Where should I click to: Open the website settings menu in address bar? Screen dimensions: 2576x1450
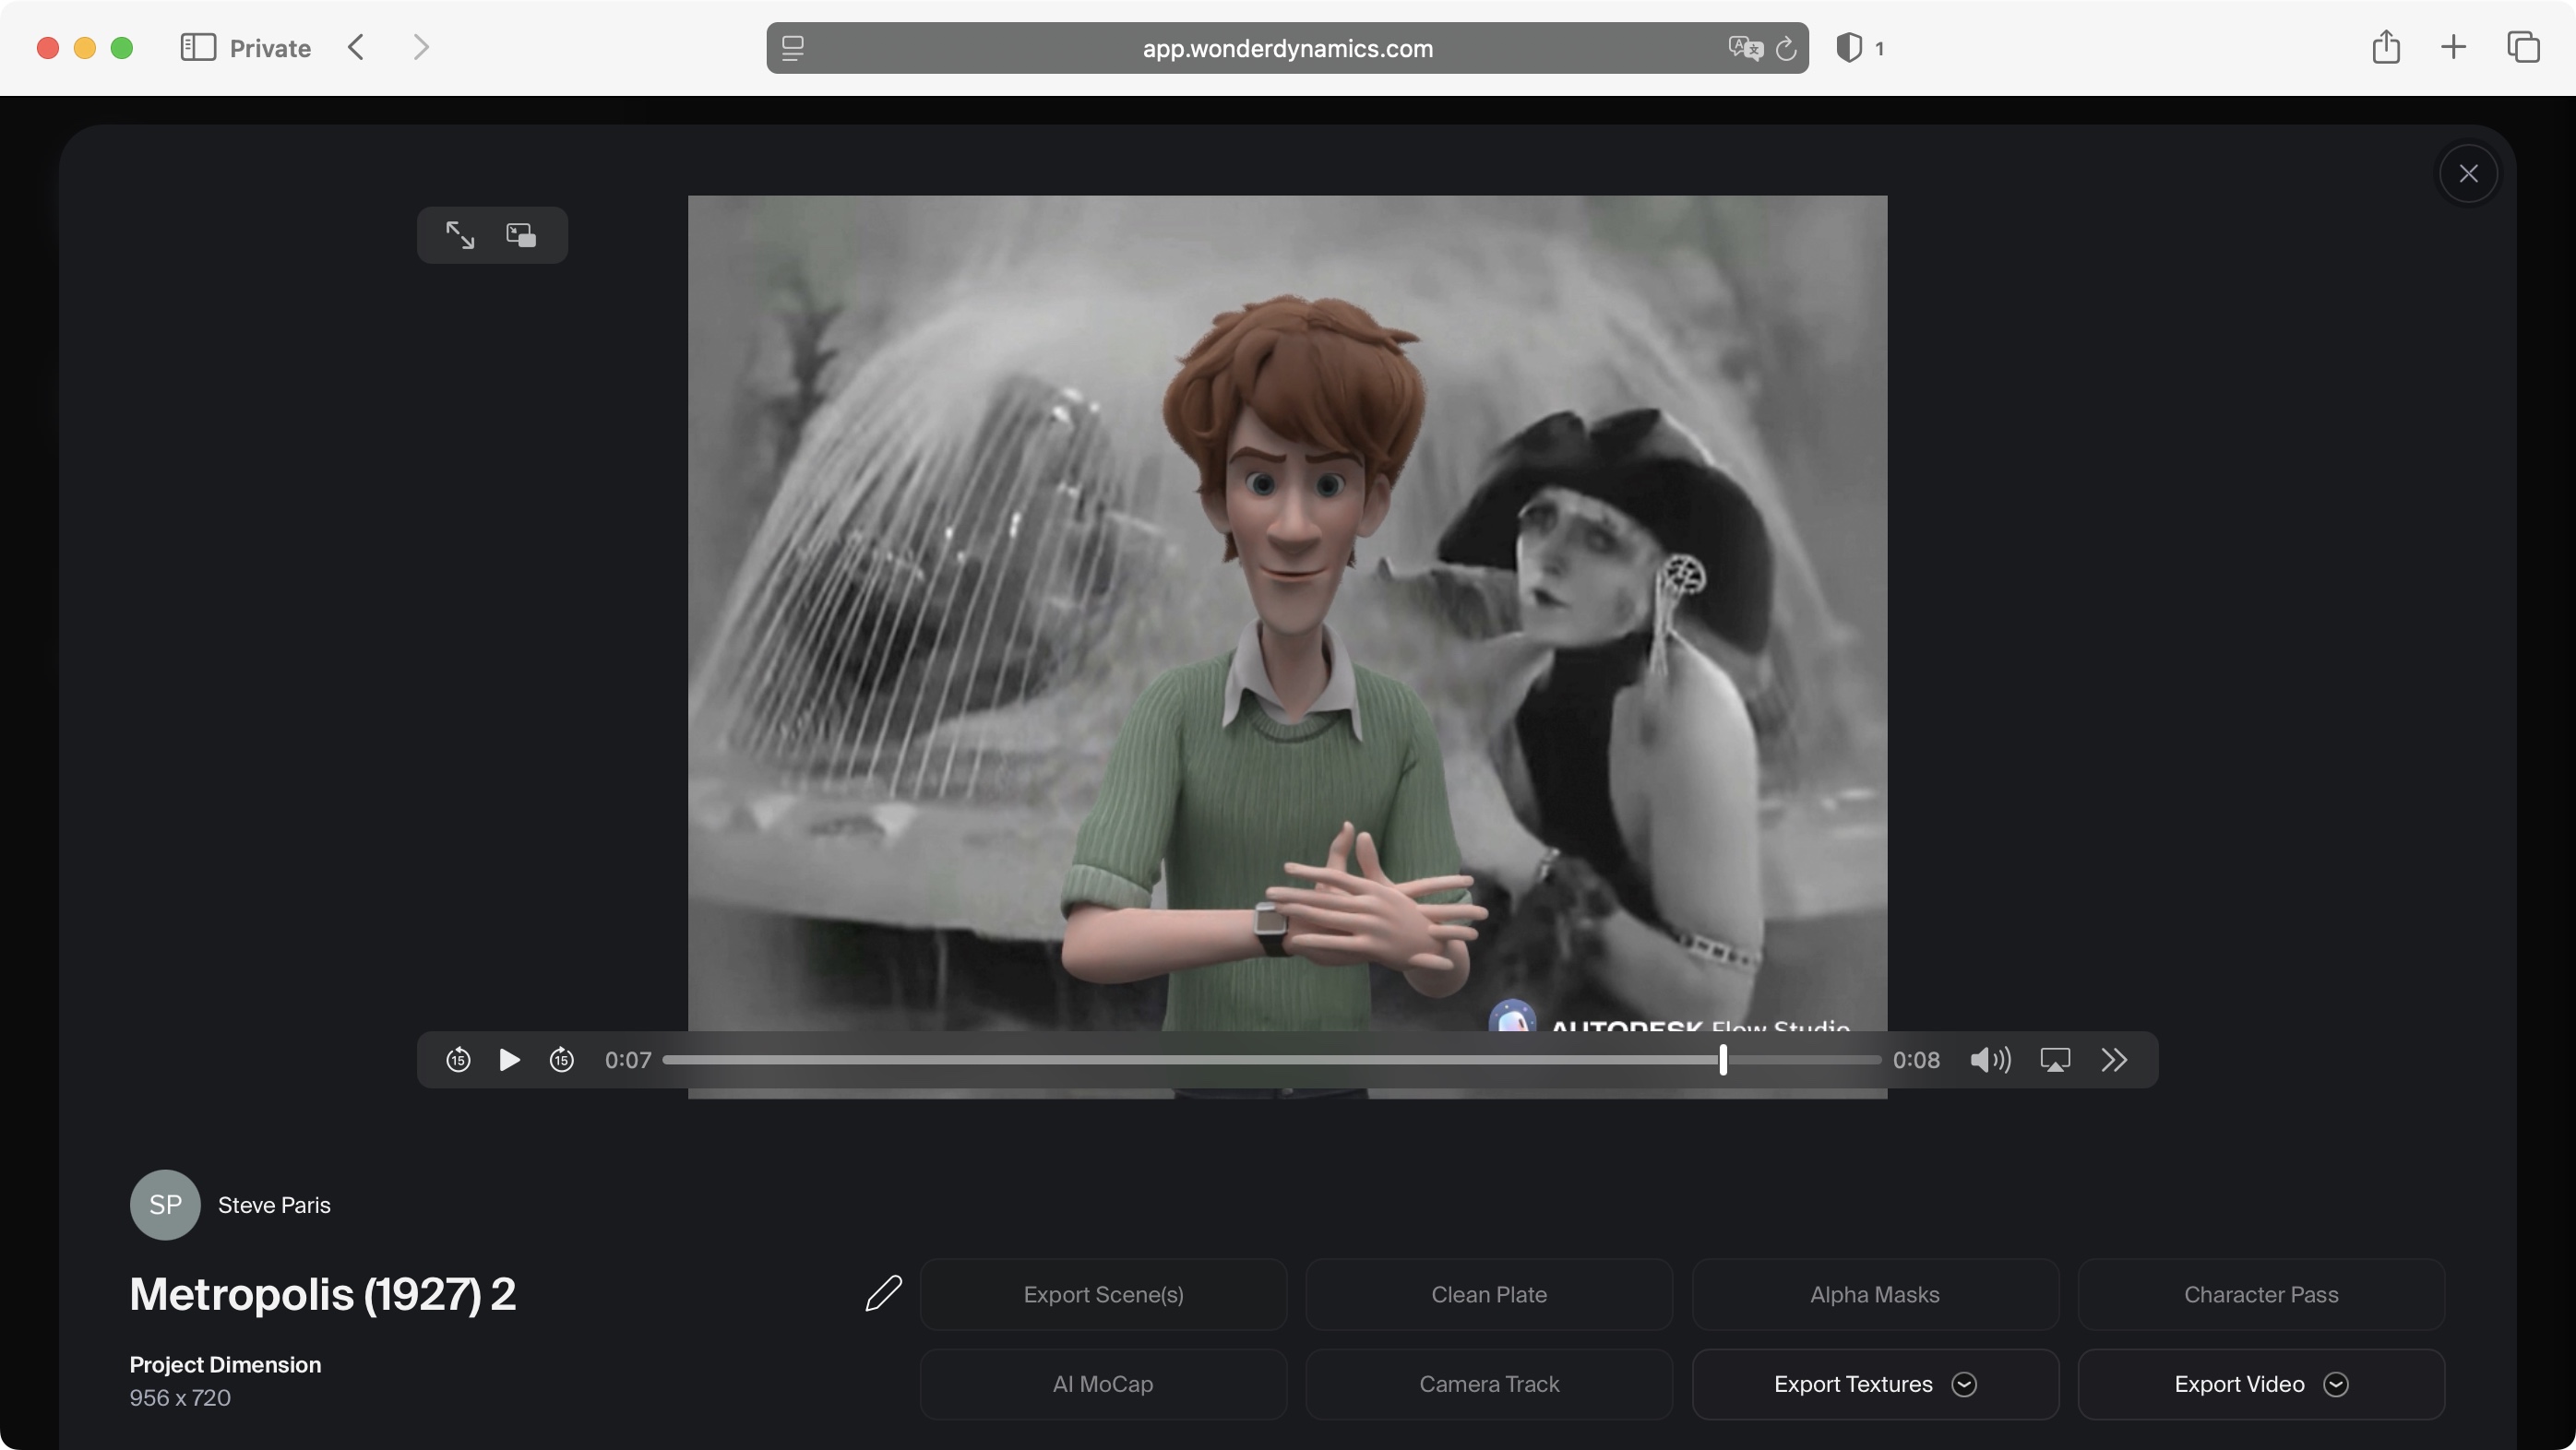(x=792, y=47)
